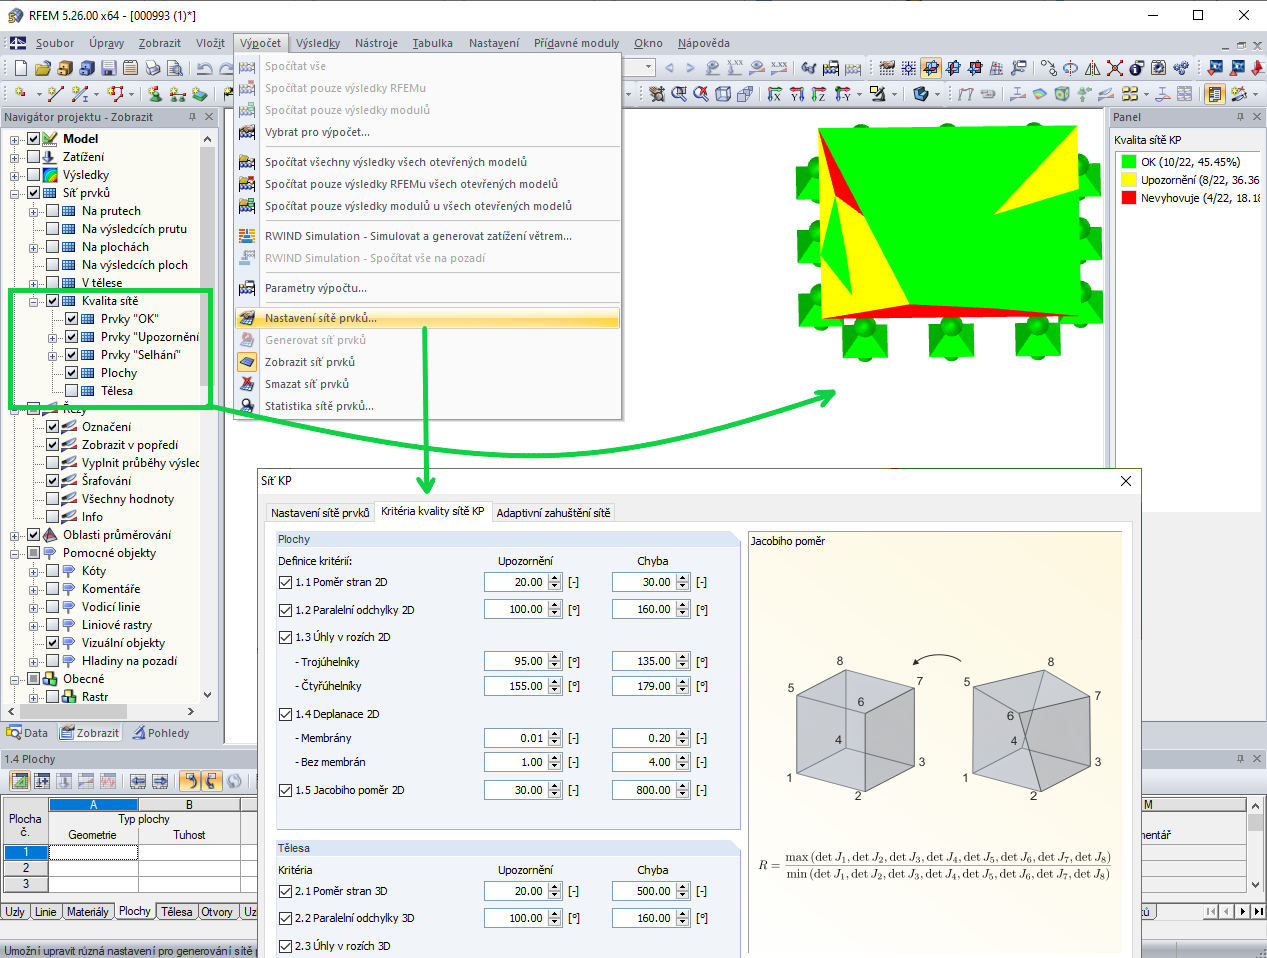Select the New surface tool icon
Viewport: 1267px width, 958px height.
click(115, 94)
